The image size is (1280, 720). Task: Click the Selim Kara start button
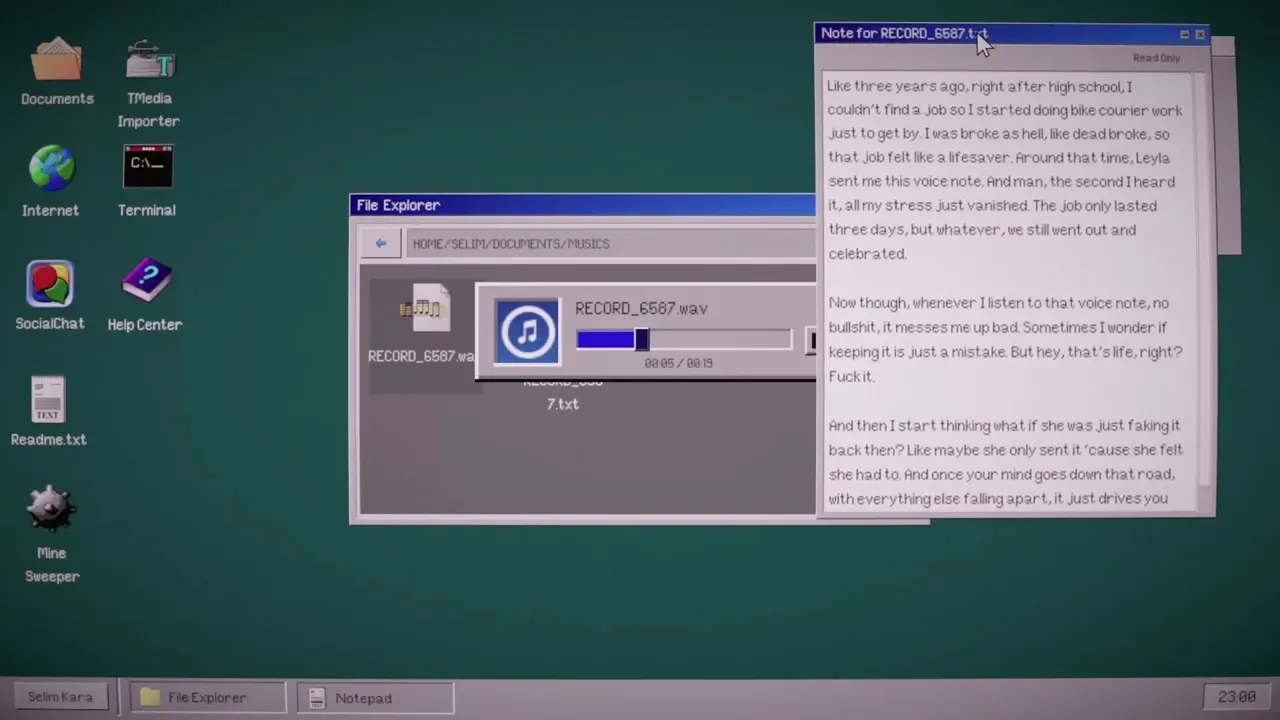[x=60, y=697]
